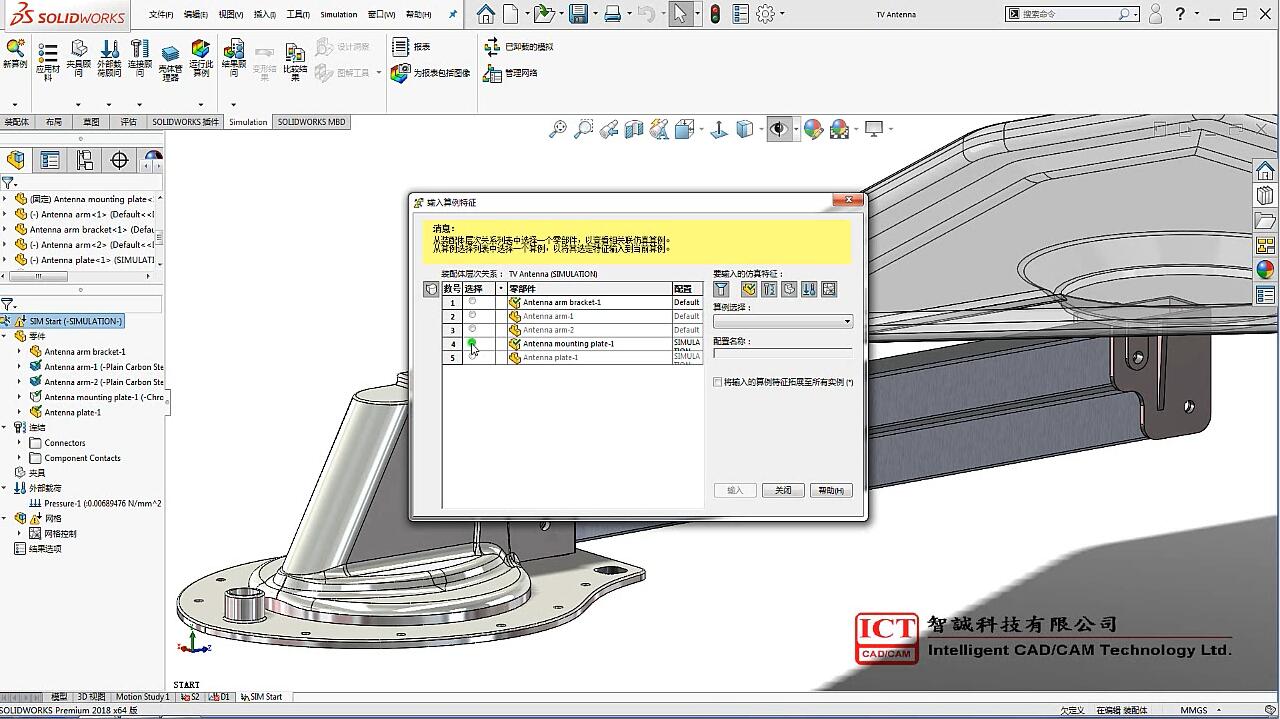Viewport: 1280px width, 719px height.
Task: Open the 应用材料 apply material tool
Action: tap(48, 60)
